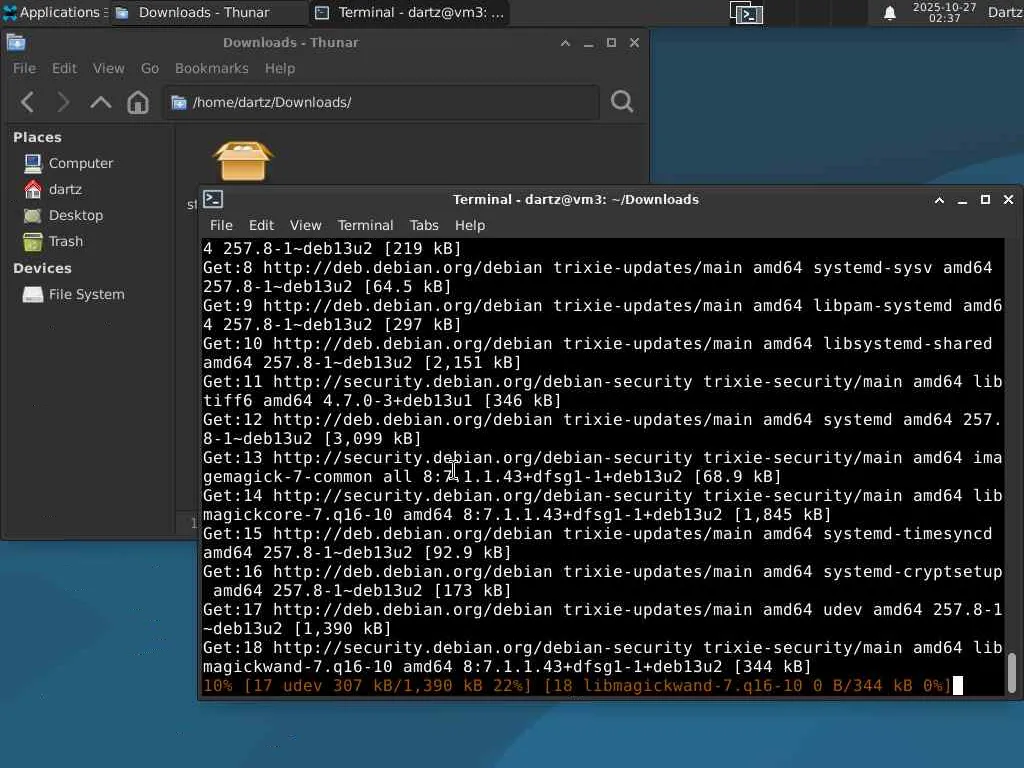Open notifications bell in top panel
Viewport: 1024px width, 768px height.
point(889,13)
